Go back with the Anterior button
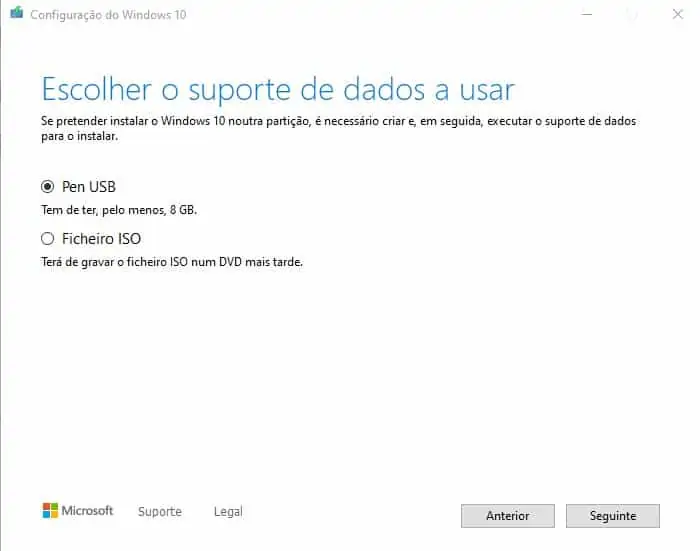700x551 pixels. [x=508, y=516]
